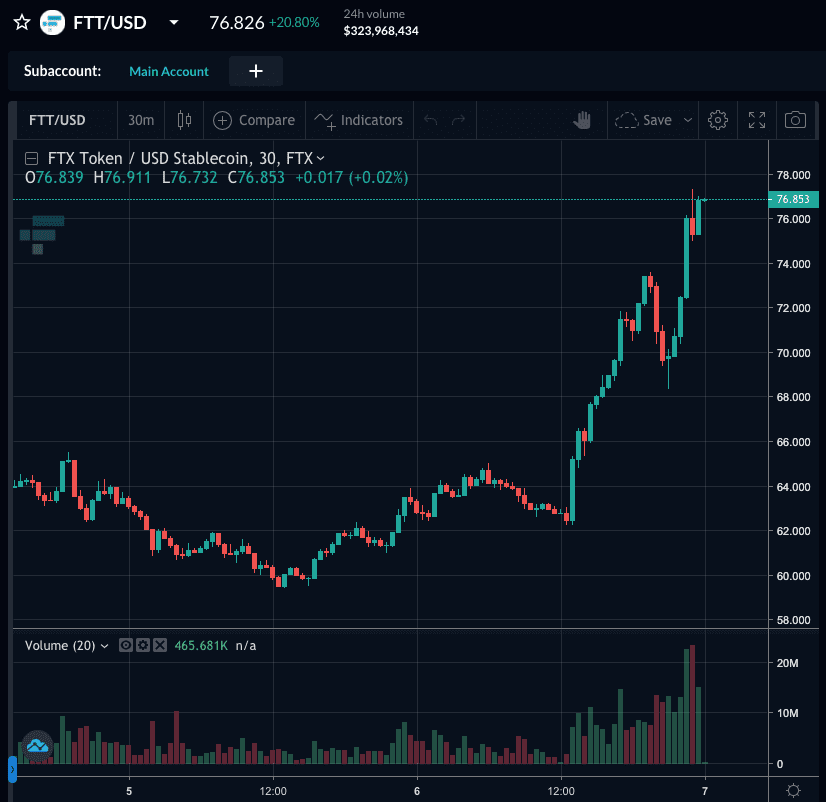The image size is (826, 802).
Task: Enter fullscreen chart mode
Action: (x=757, y=120)
